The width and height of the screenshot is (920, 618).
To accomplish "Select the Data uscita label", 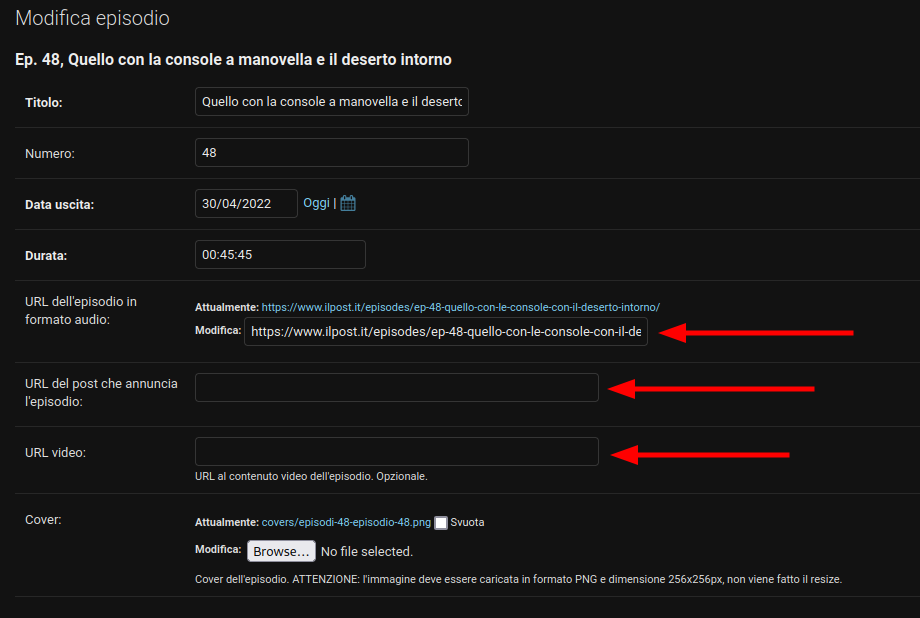I will click(59, 205).
